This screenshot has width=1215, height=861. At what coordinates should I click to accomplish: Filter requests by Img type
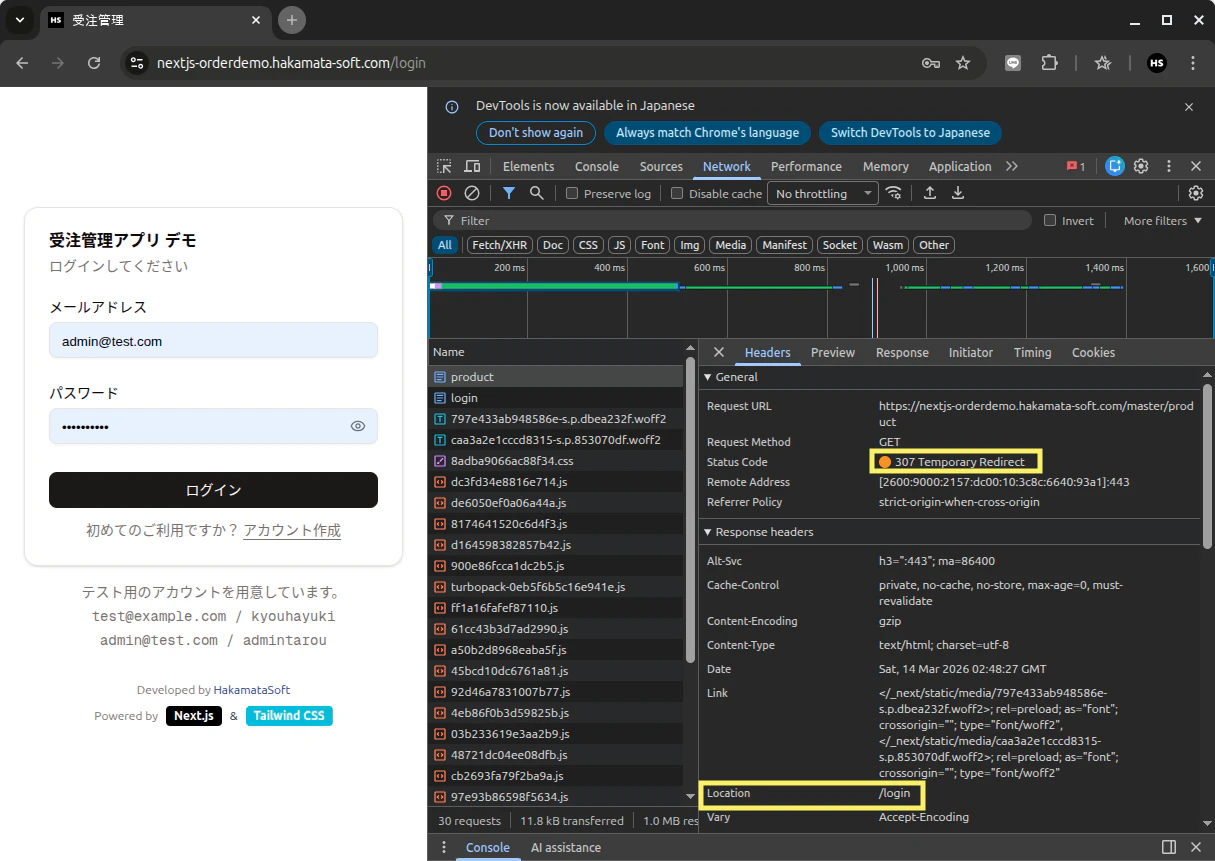click(690, 245)
